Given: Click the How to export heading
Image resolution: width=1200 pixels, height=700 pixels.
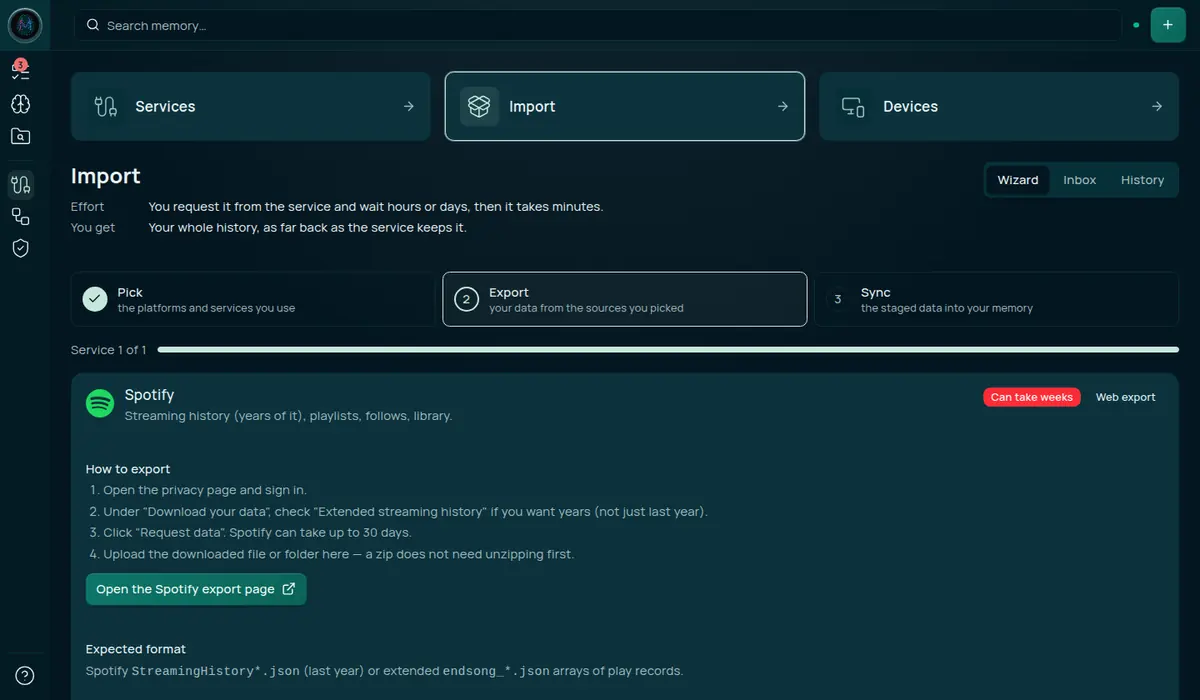Looking at the screenshot, I should 128,469.
